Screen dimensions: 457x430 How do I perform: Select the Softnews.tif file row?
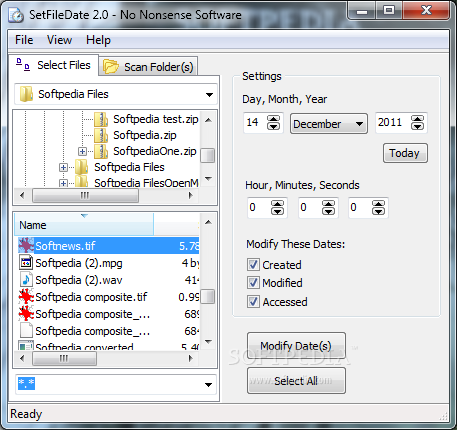click(x=108, y=246)
